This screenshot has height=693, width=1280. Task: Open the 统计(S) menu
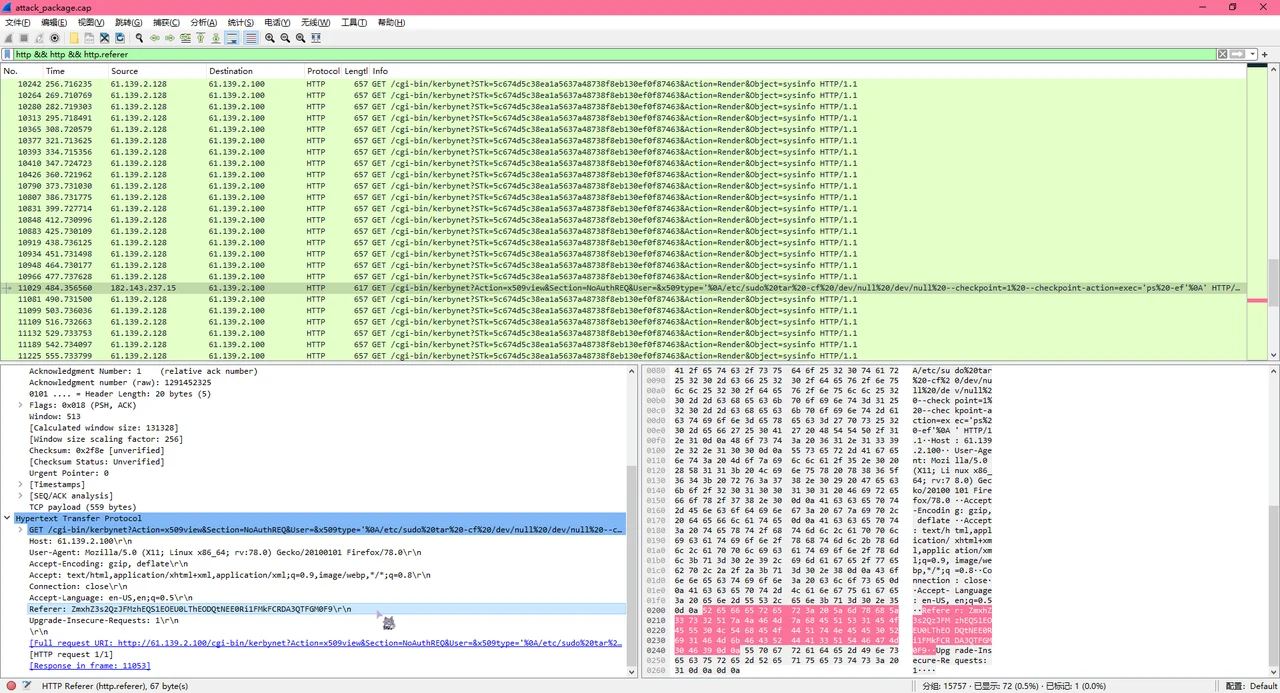(240, 22)
